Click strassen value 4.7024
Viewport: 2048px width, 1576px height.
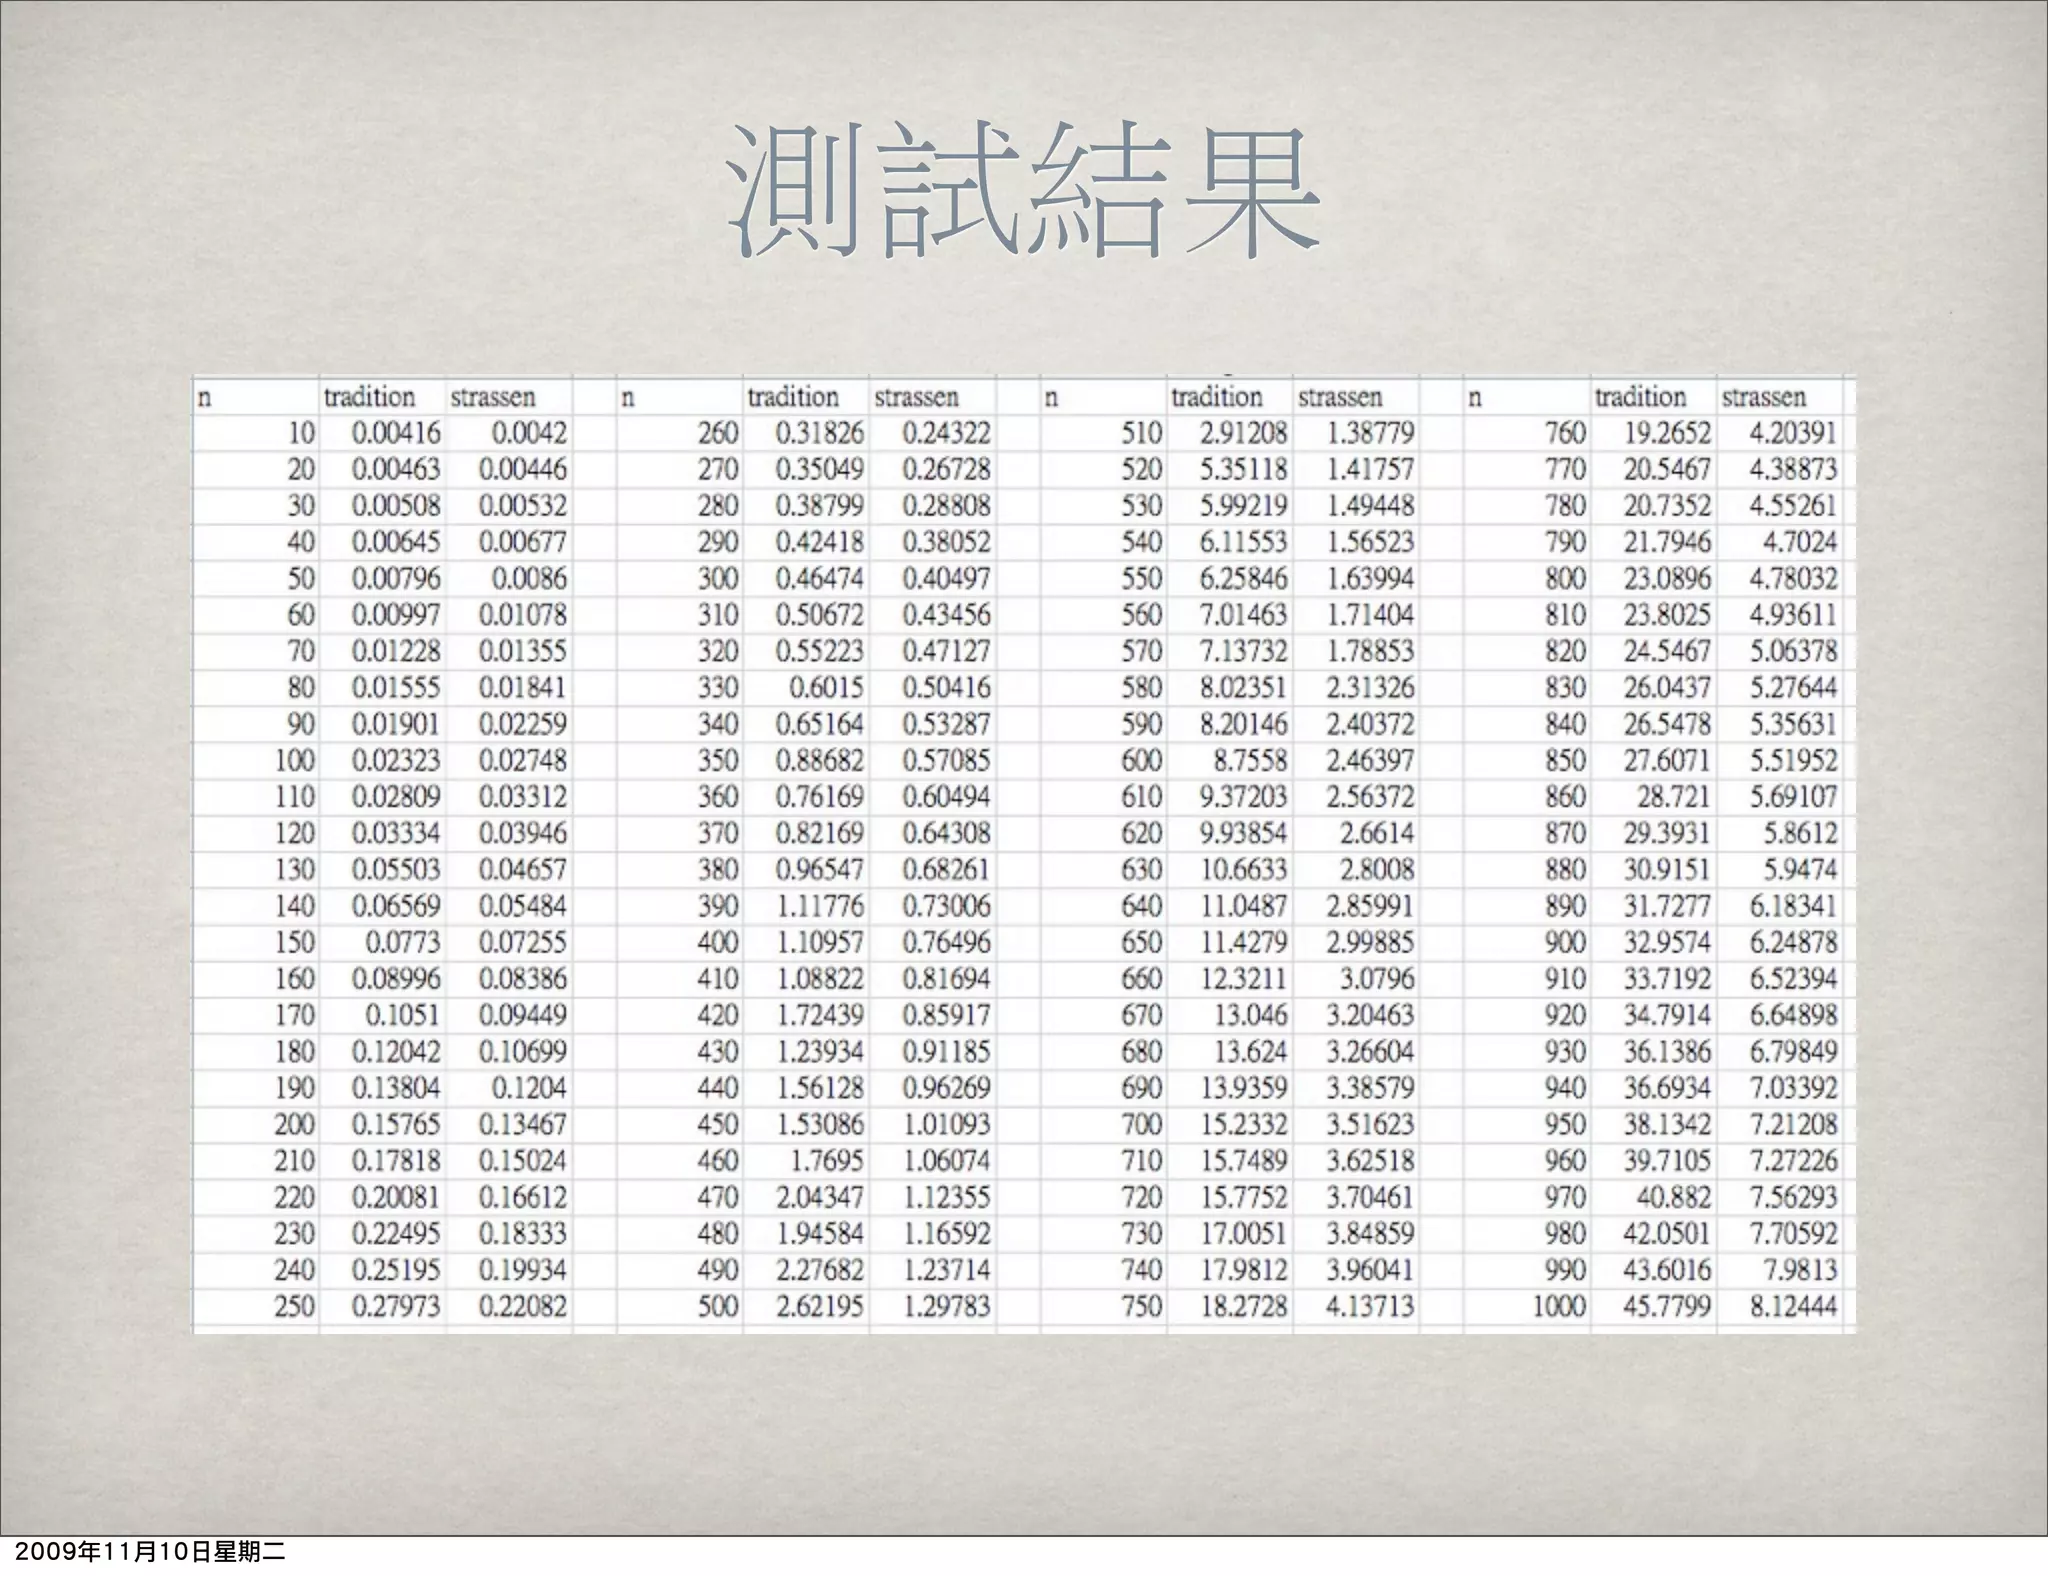click(1801, 542)
